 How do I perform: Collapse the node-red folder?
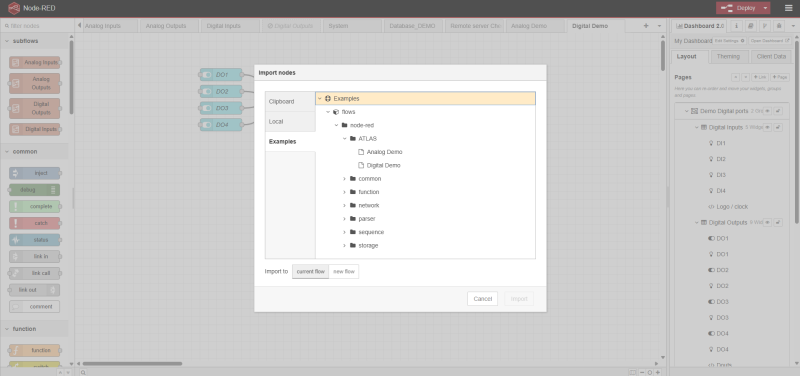pyautogui.click(x=336, y=125)
